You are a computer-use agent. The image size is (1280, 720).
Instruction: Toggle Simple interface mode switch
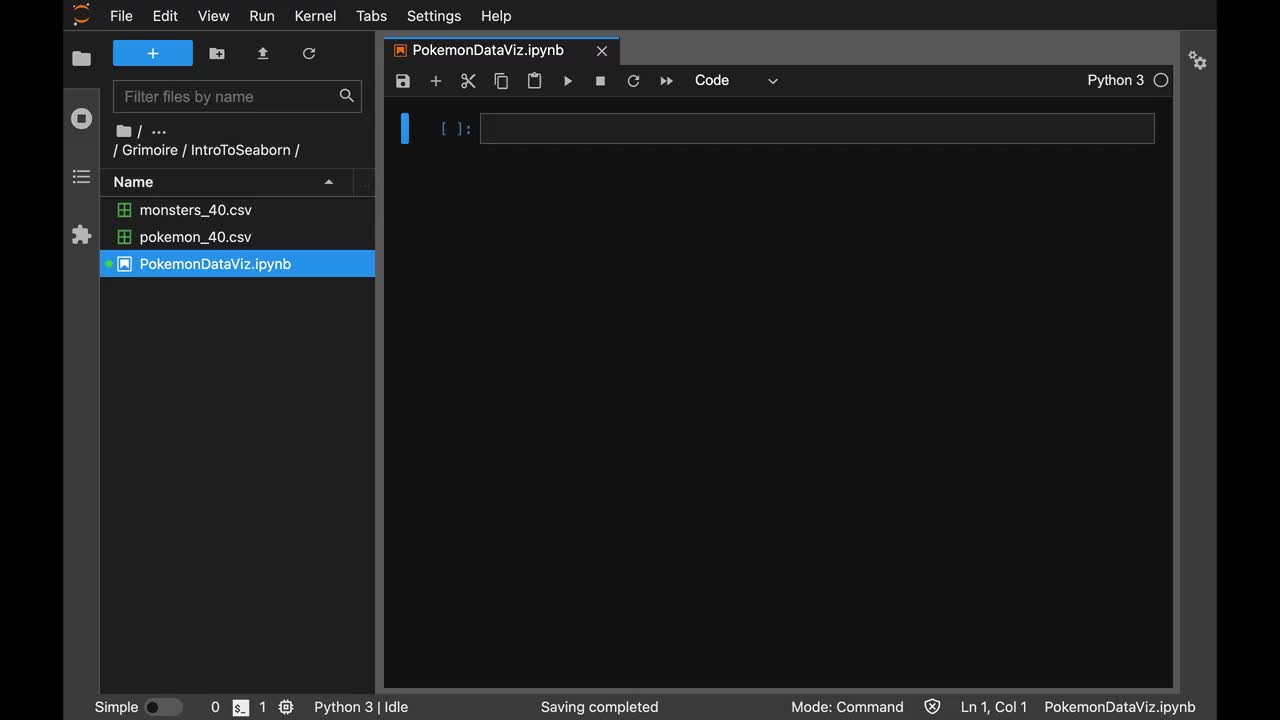(x=164, y=707)
